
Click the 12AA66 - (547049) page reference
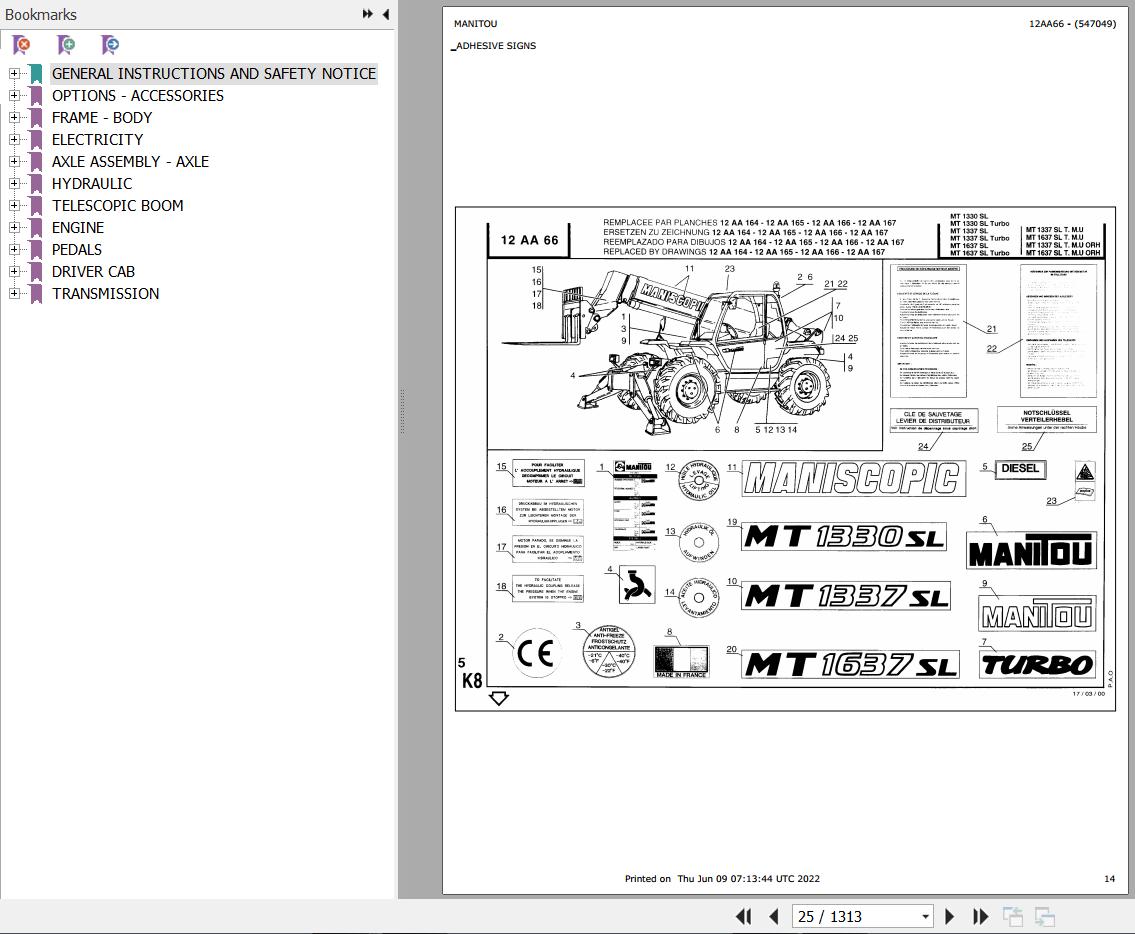coord(1072,24)
